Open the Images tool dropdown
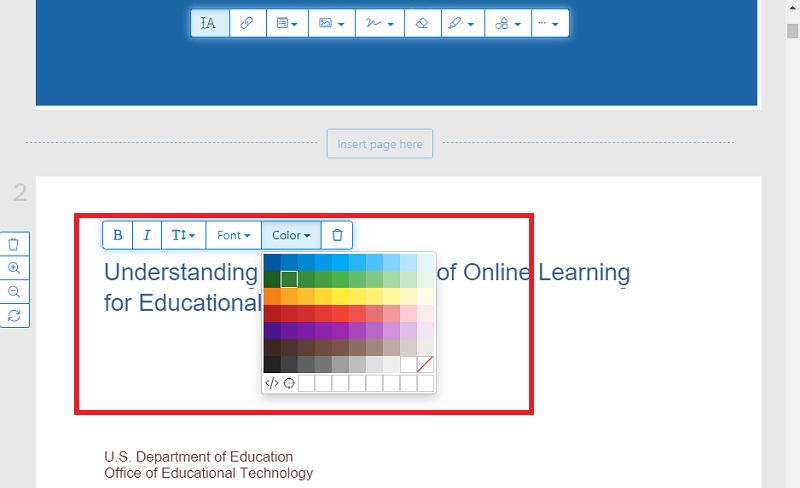The height and width of the screenshot is (488, 800). pos(332,23)
